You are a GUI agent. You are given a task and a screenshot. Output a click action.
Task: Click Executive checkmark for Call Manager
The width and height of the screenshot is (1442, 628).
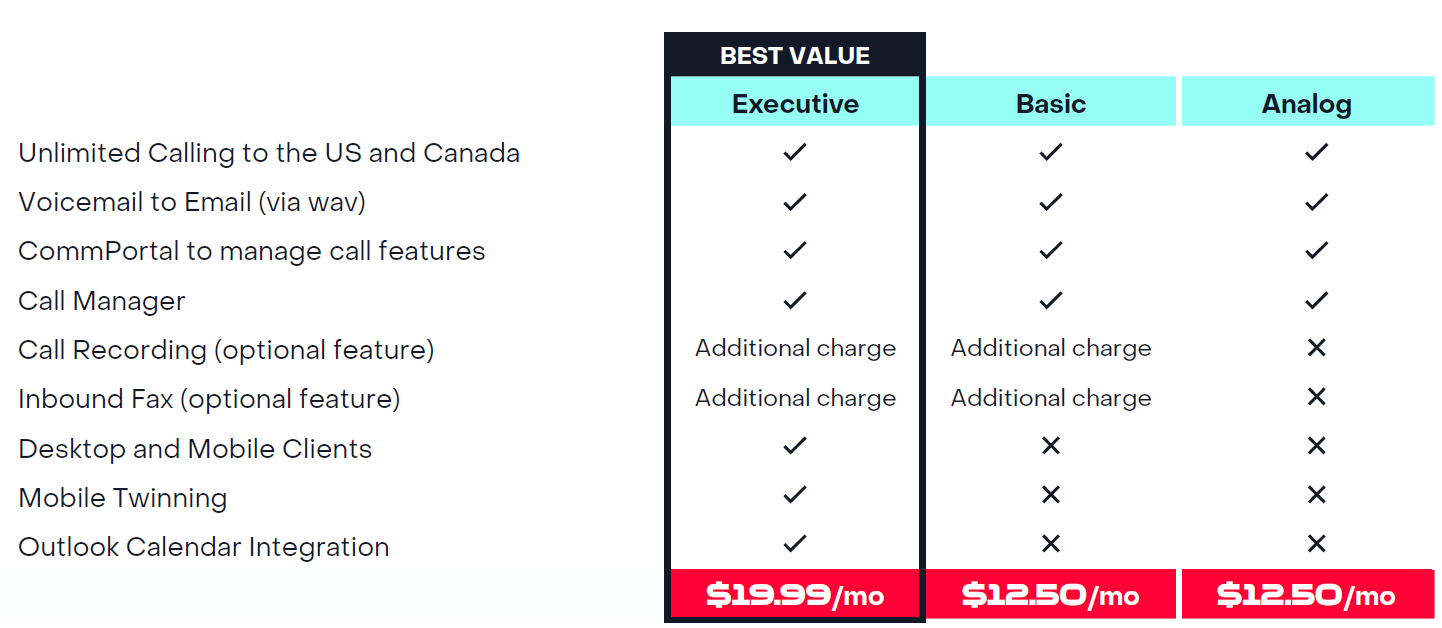(x=795, y=300)
